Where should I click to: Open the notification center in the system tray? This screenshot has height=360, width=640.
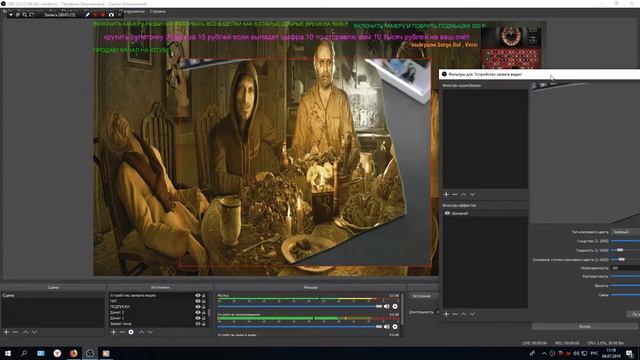pos(629,353)
